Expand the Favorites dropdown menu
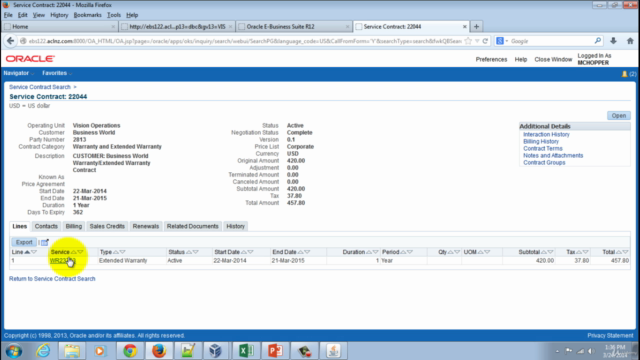 57,73
